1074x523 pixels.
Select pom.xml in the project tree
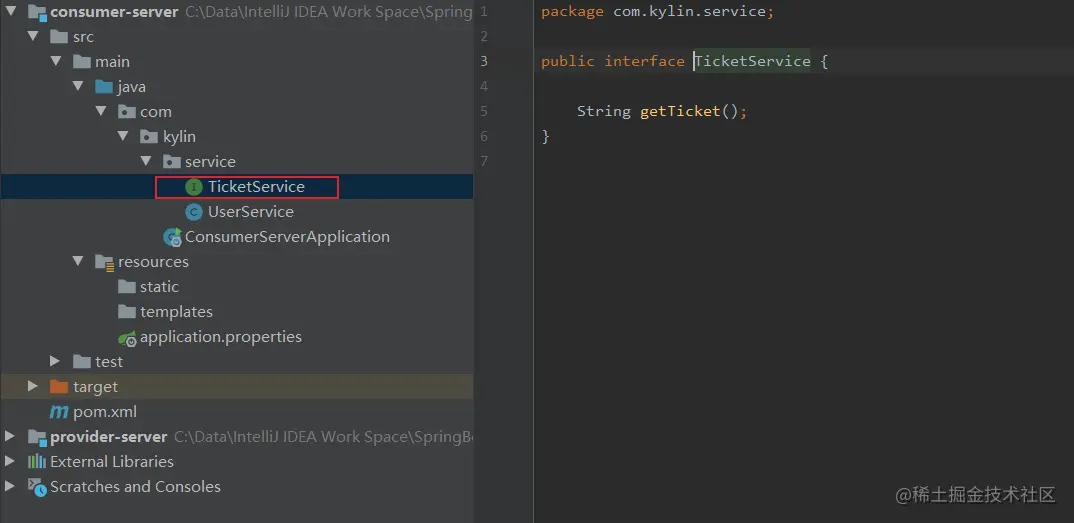pos(105,412)
